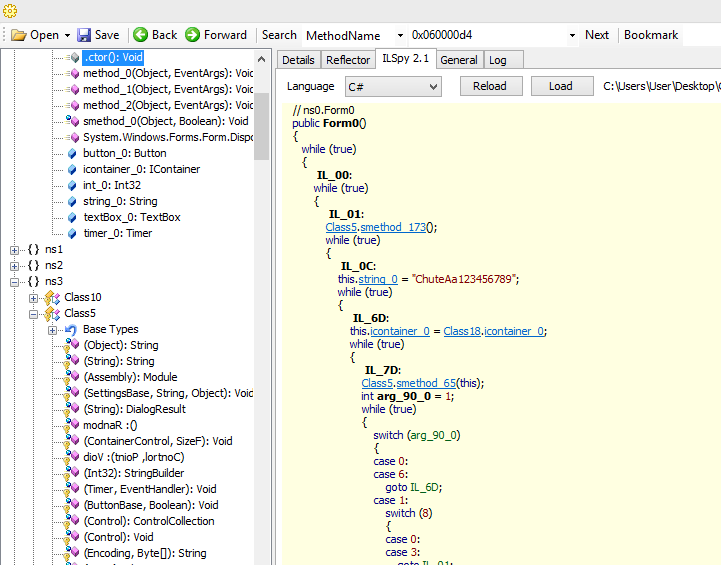721x565 pixels.
Task: Click the modnaR method icon
Action: tap(72, 425)
